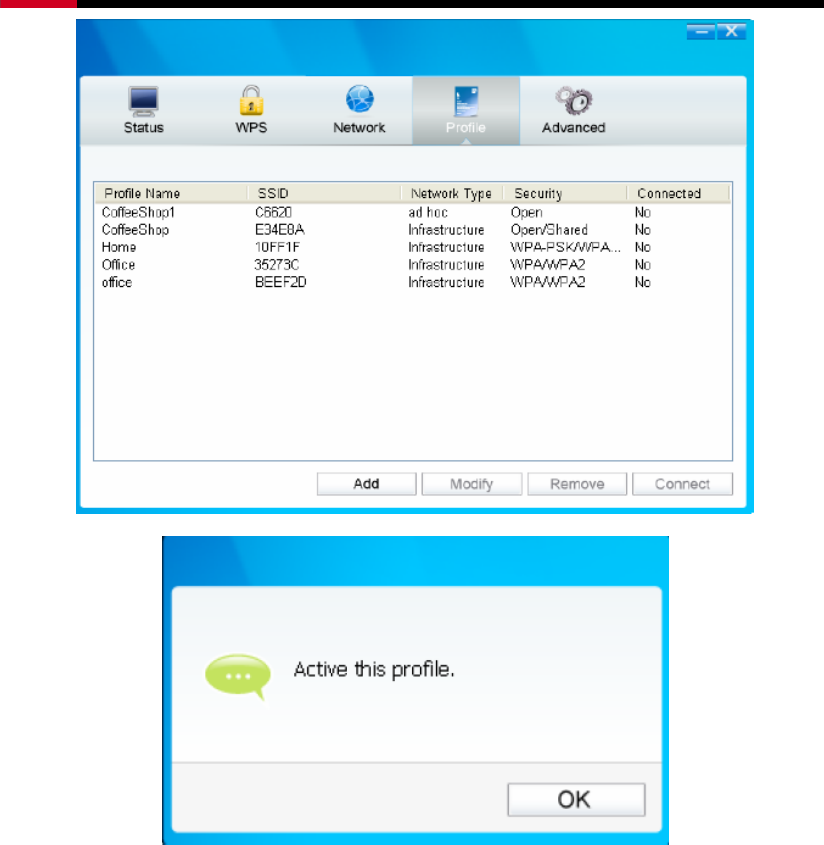Image resolution: width=824 pixels, height=845 pixels.
Task: Click the Open/Shared security cell
Action: [x=549, y=230]
